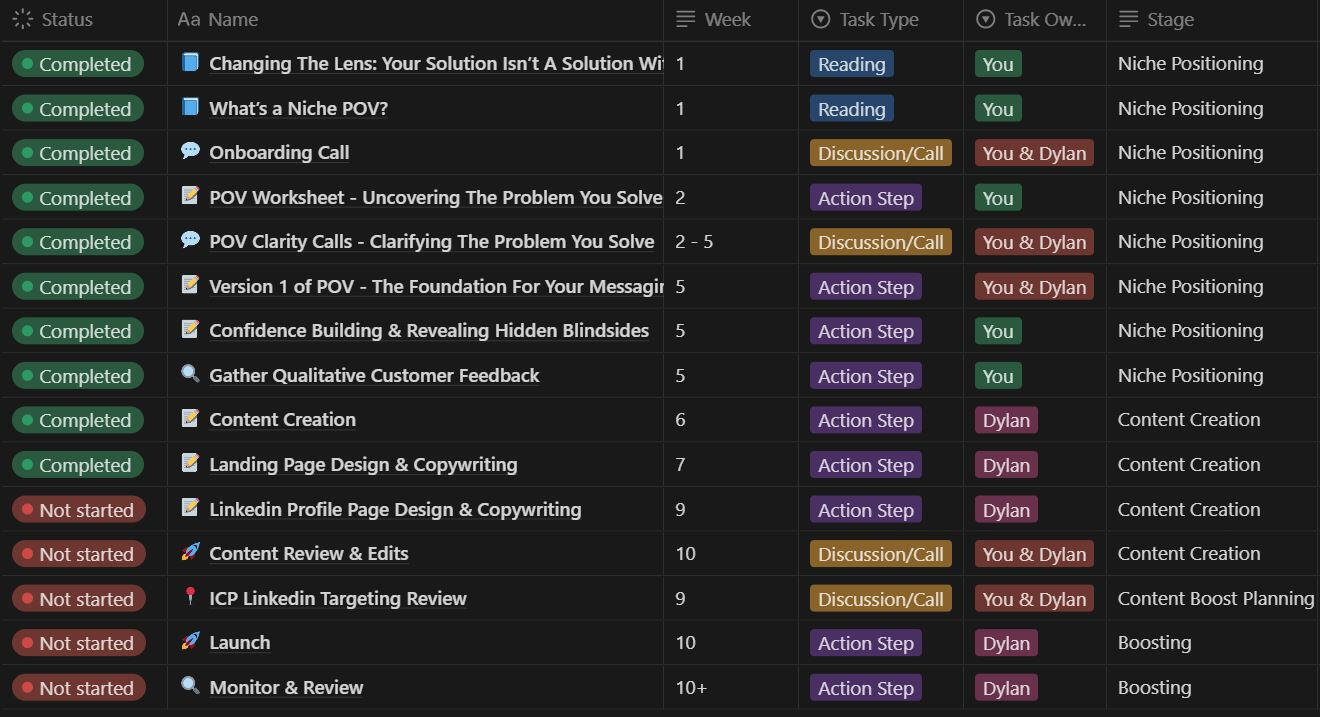This screenshot has height=717, width=1320.
Task: Click the rocket icon beside Content Review & Edits
Action: (190, 552)
